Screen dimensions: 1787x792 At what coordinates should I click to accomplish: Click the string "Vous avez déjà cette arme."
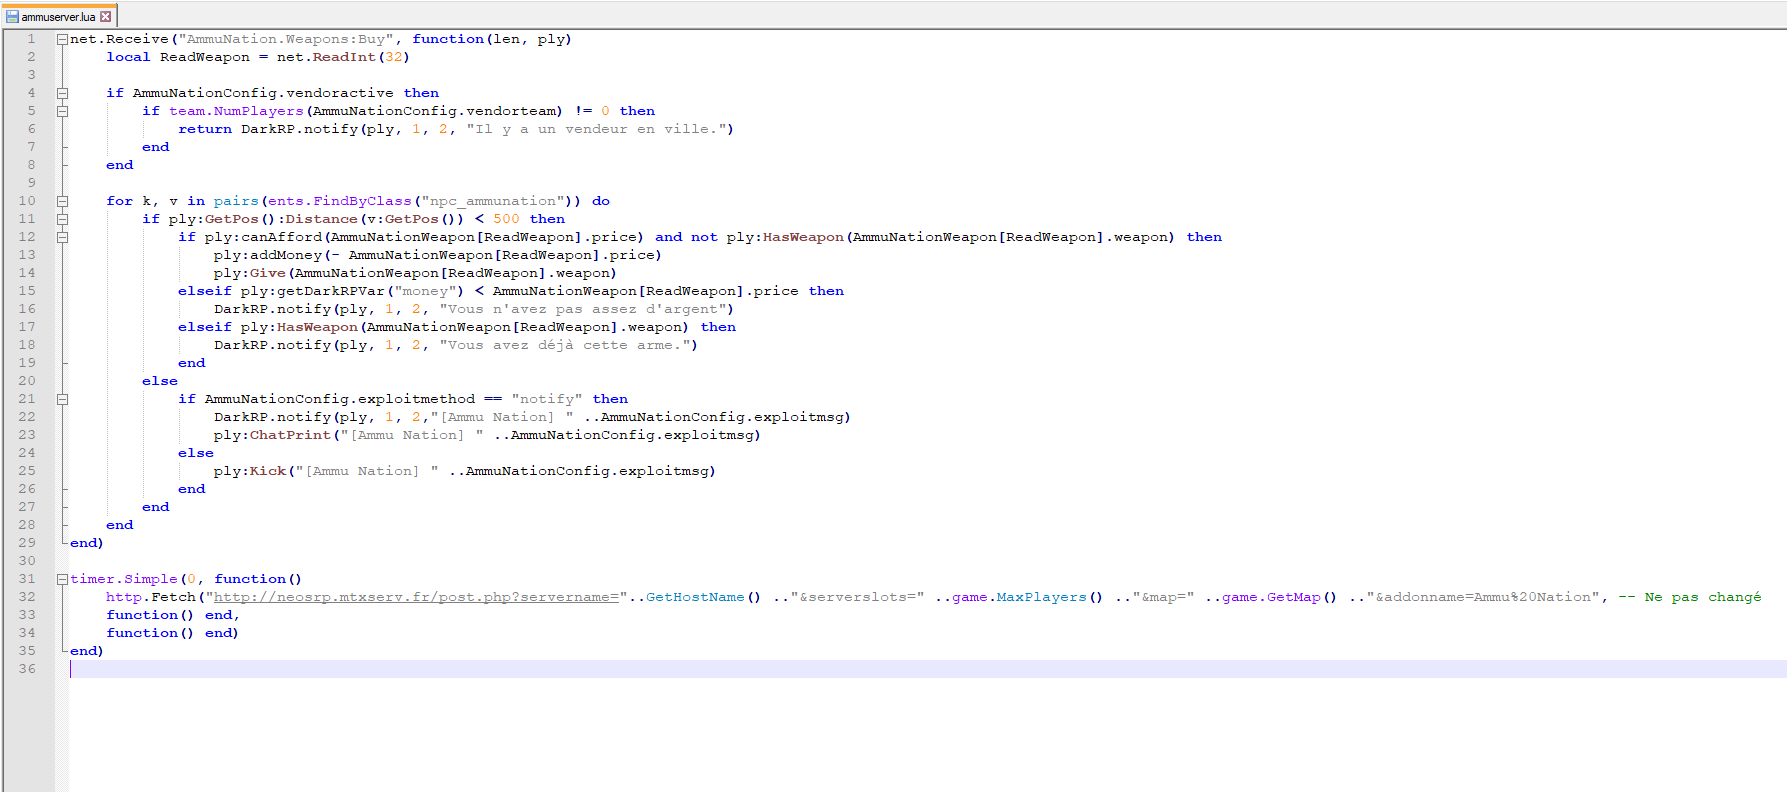click(x=564, y=345)
